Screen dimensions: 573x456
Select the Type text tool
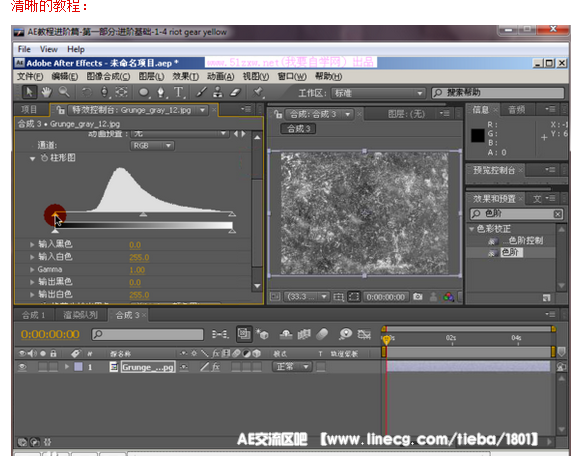(x=178, y=92)
